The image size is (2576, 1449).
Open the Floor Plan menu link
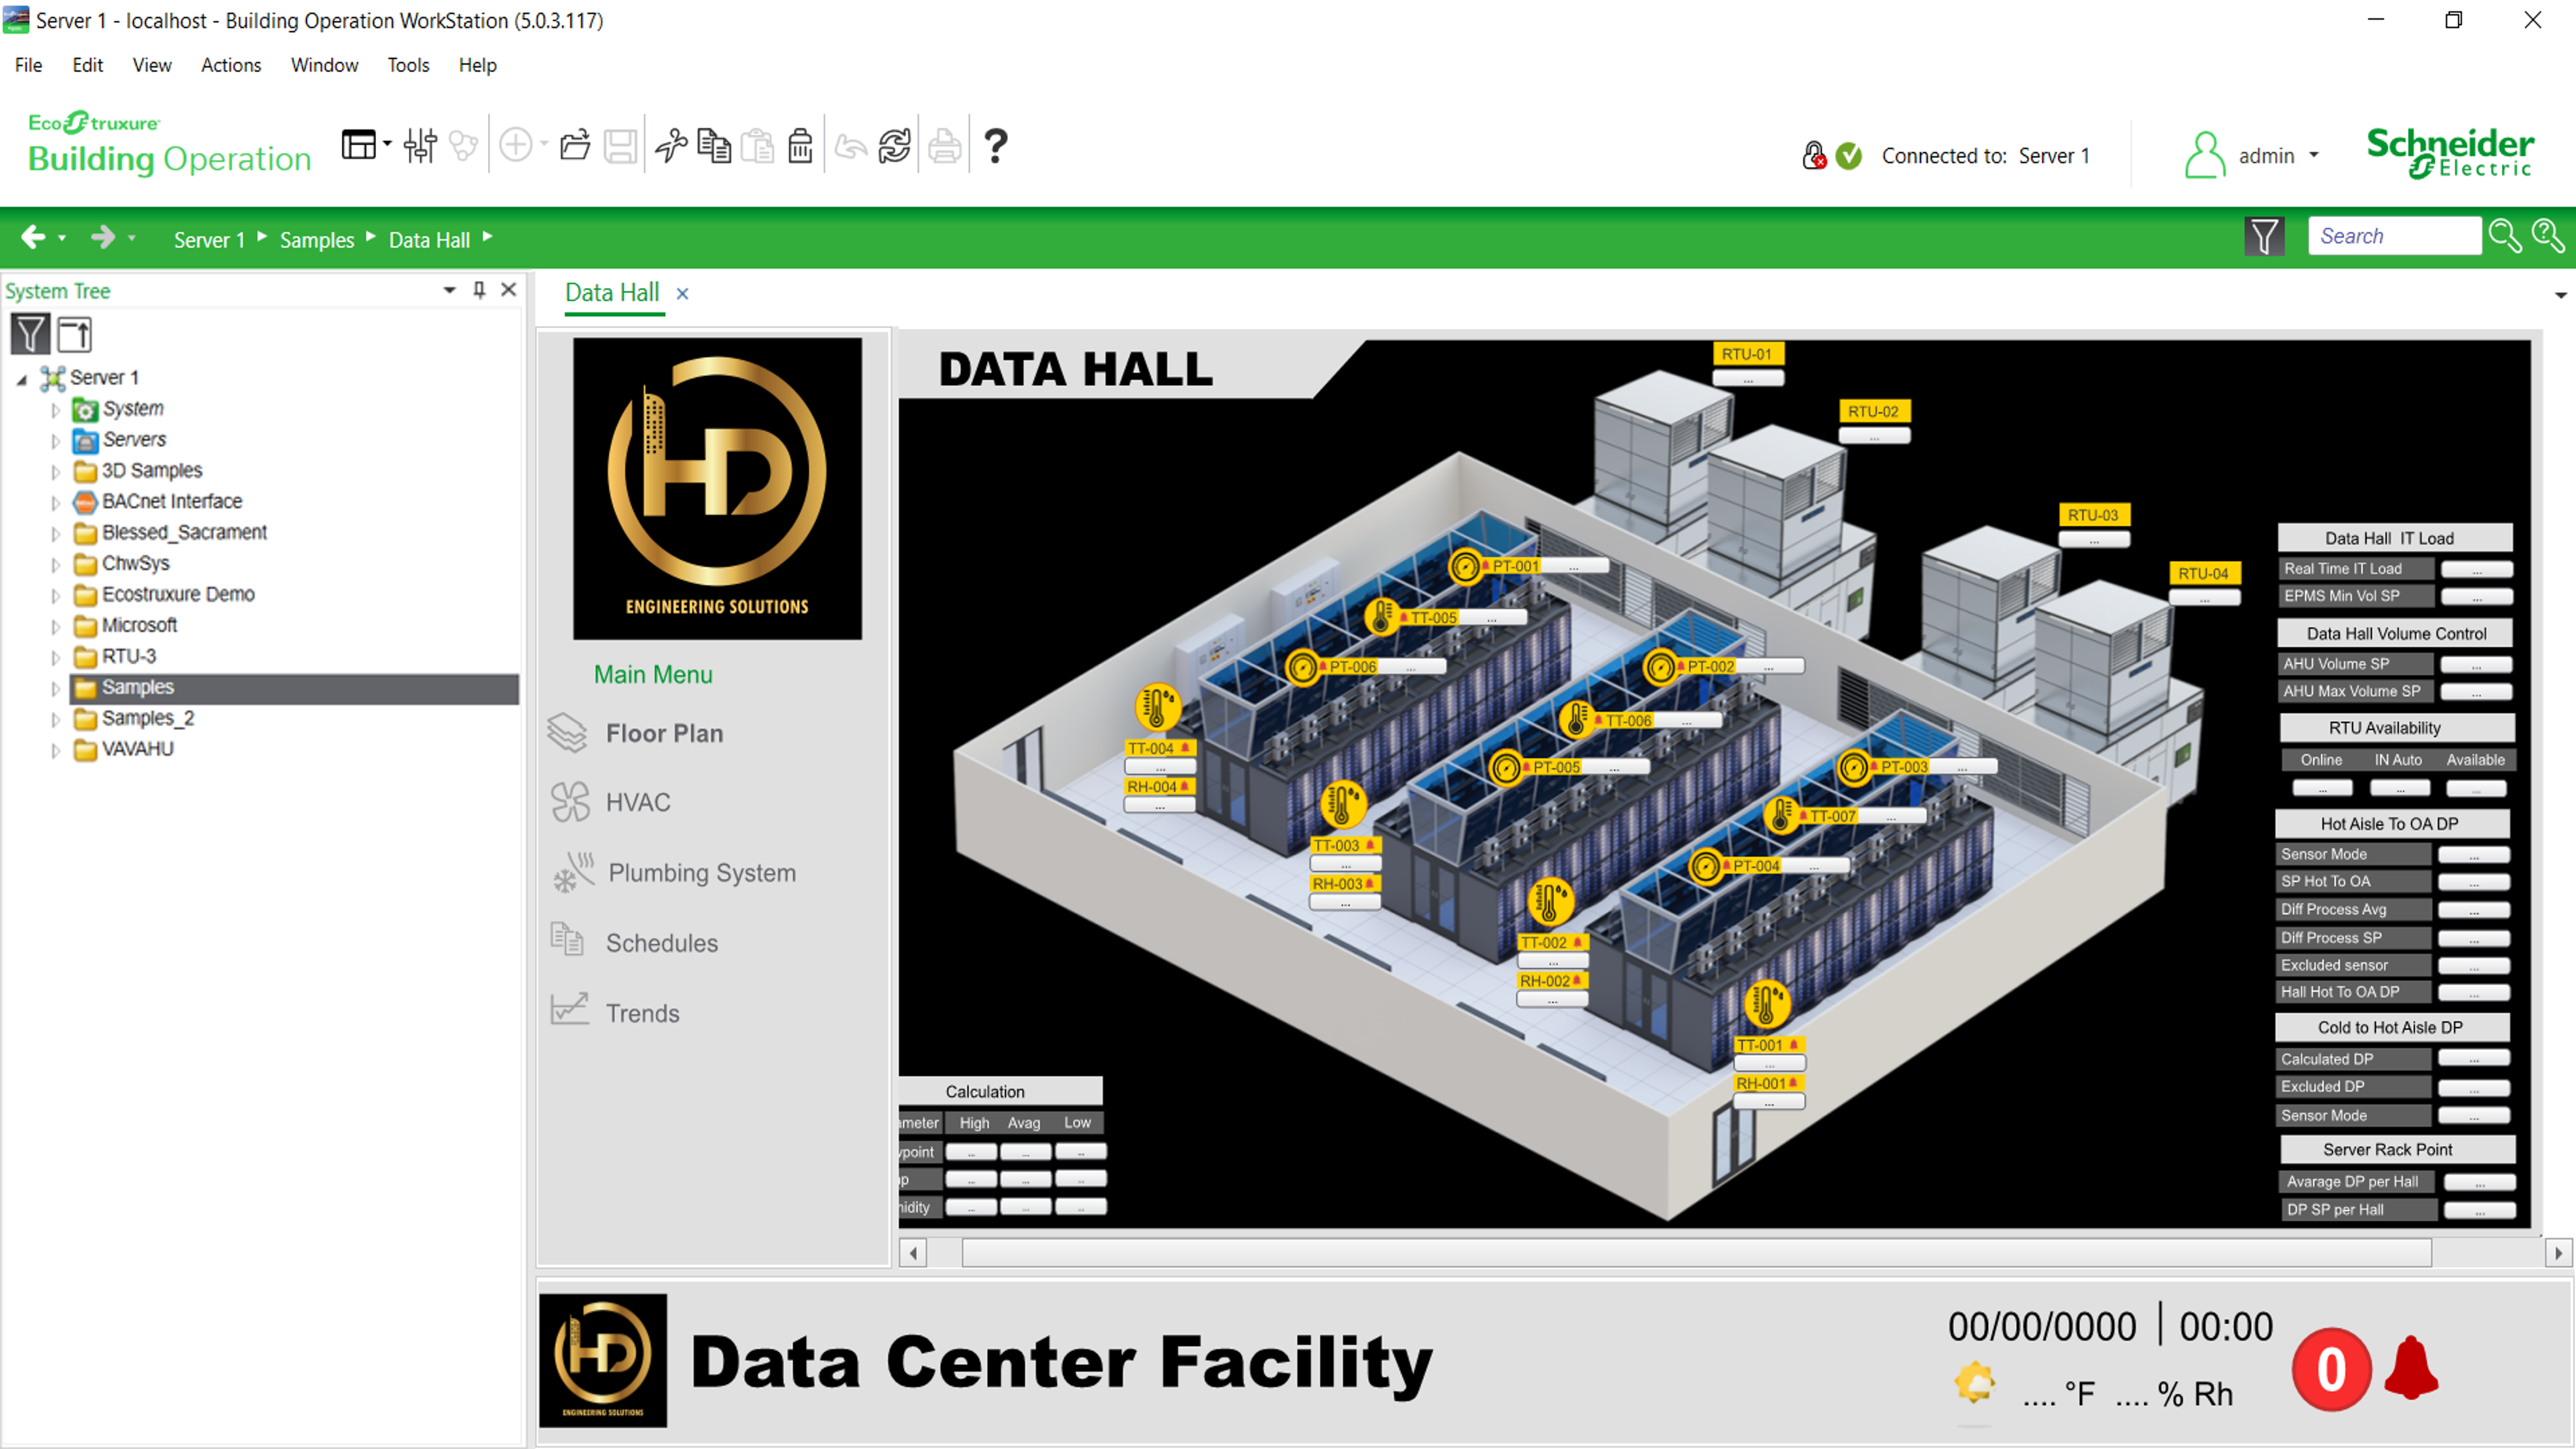click(x=664, y=733)
